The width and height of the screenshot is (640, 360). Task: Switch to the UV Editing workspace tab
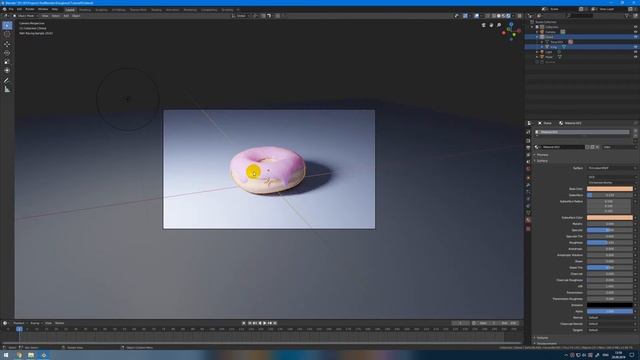pyautogui.click(x=119, y=9)
